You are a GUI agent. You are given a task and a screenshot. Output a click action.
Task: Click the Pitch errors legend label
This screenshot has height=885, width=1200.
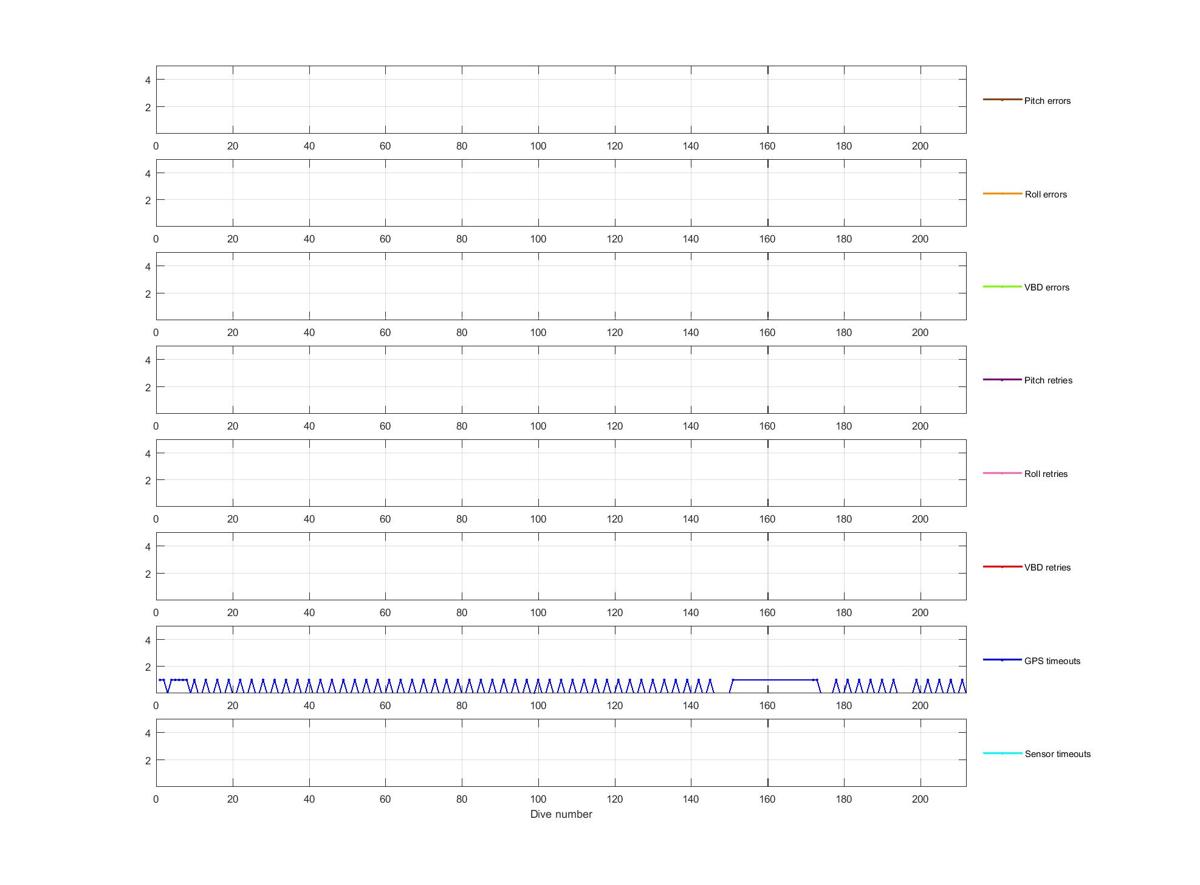[x=1047, y=101]
